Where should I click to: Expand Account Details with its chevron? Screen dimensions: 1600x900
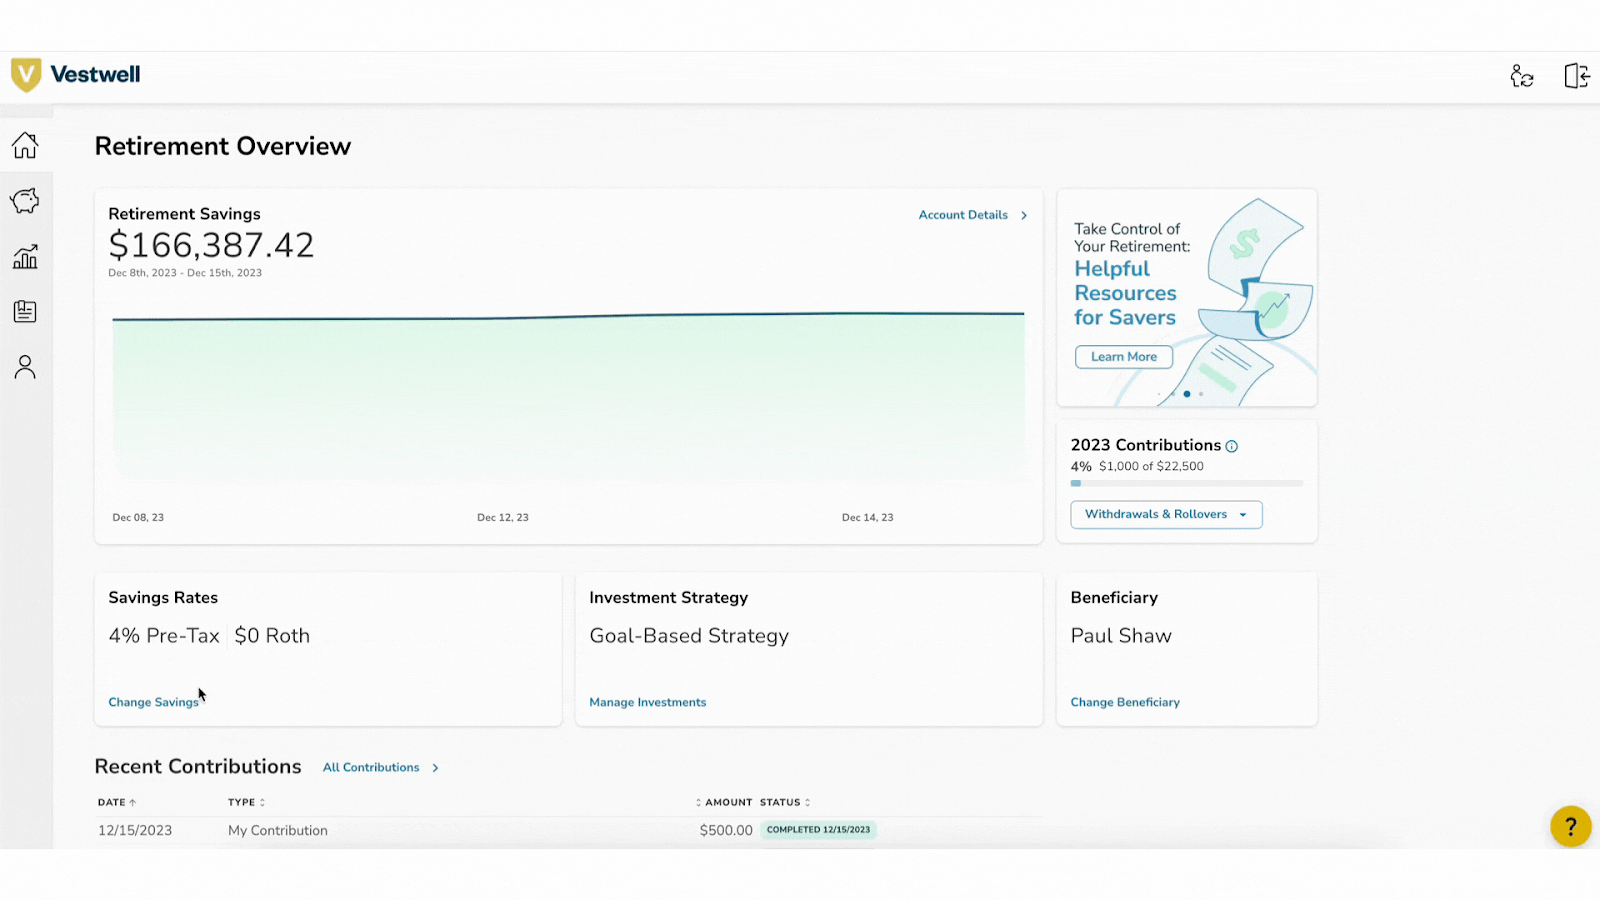point(1023,215)
